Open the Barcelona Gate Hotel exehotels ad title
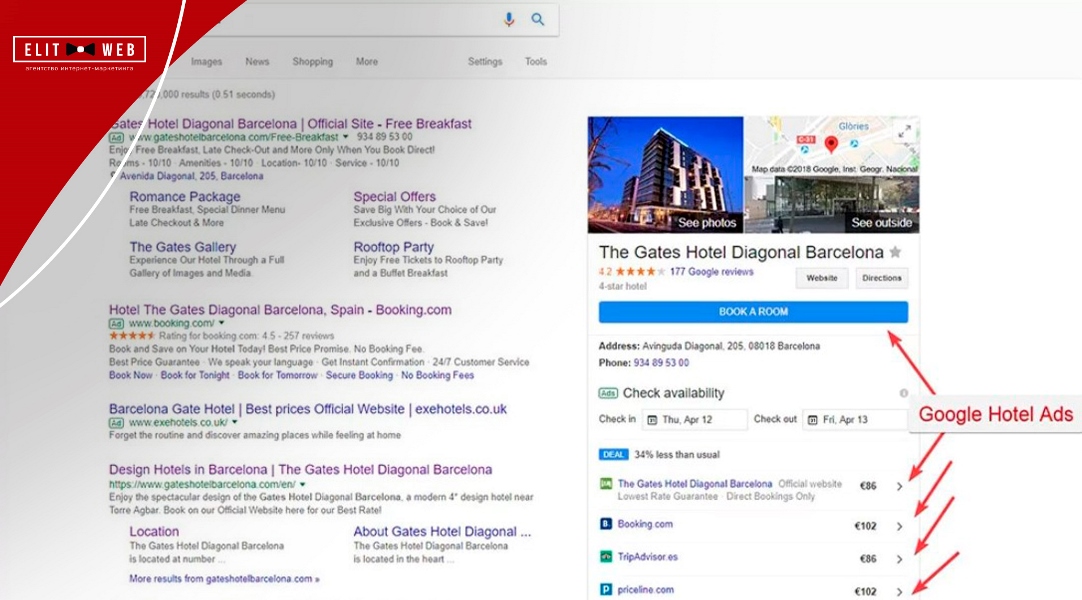The height and width of the screenshot is (600, 1082). coord(308,409)
